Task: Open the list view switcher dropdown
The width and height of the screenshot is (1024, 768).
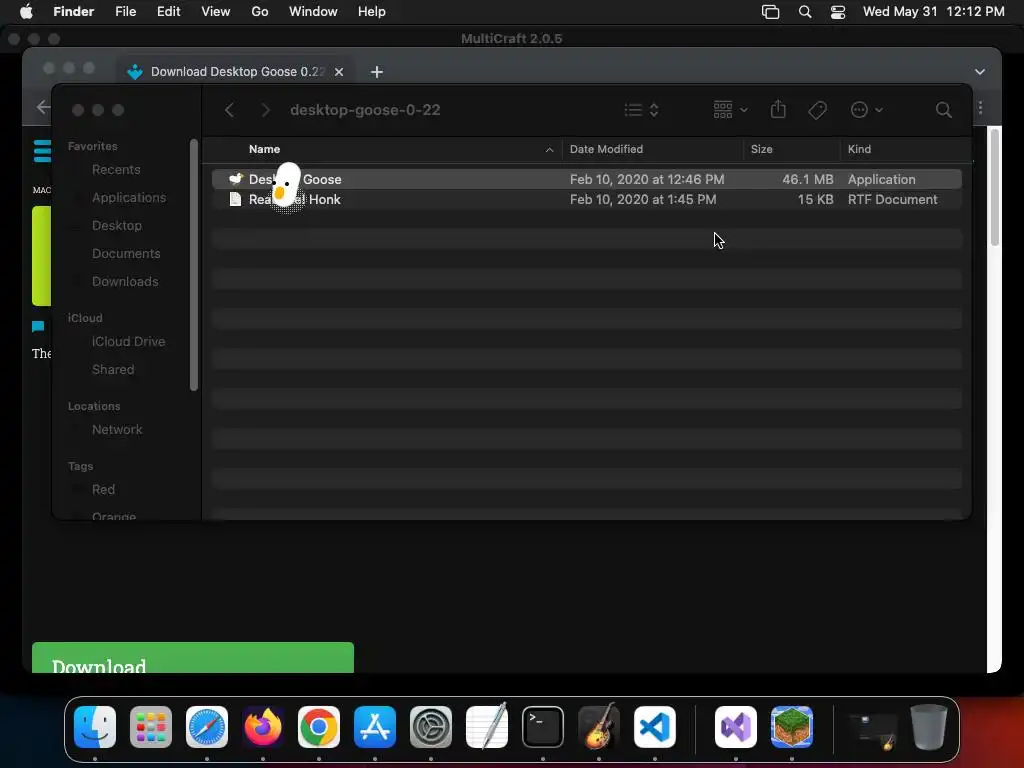Action: coord(641,110)
